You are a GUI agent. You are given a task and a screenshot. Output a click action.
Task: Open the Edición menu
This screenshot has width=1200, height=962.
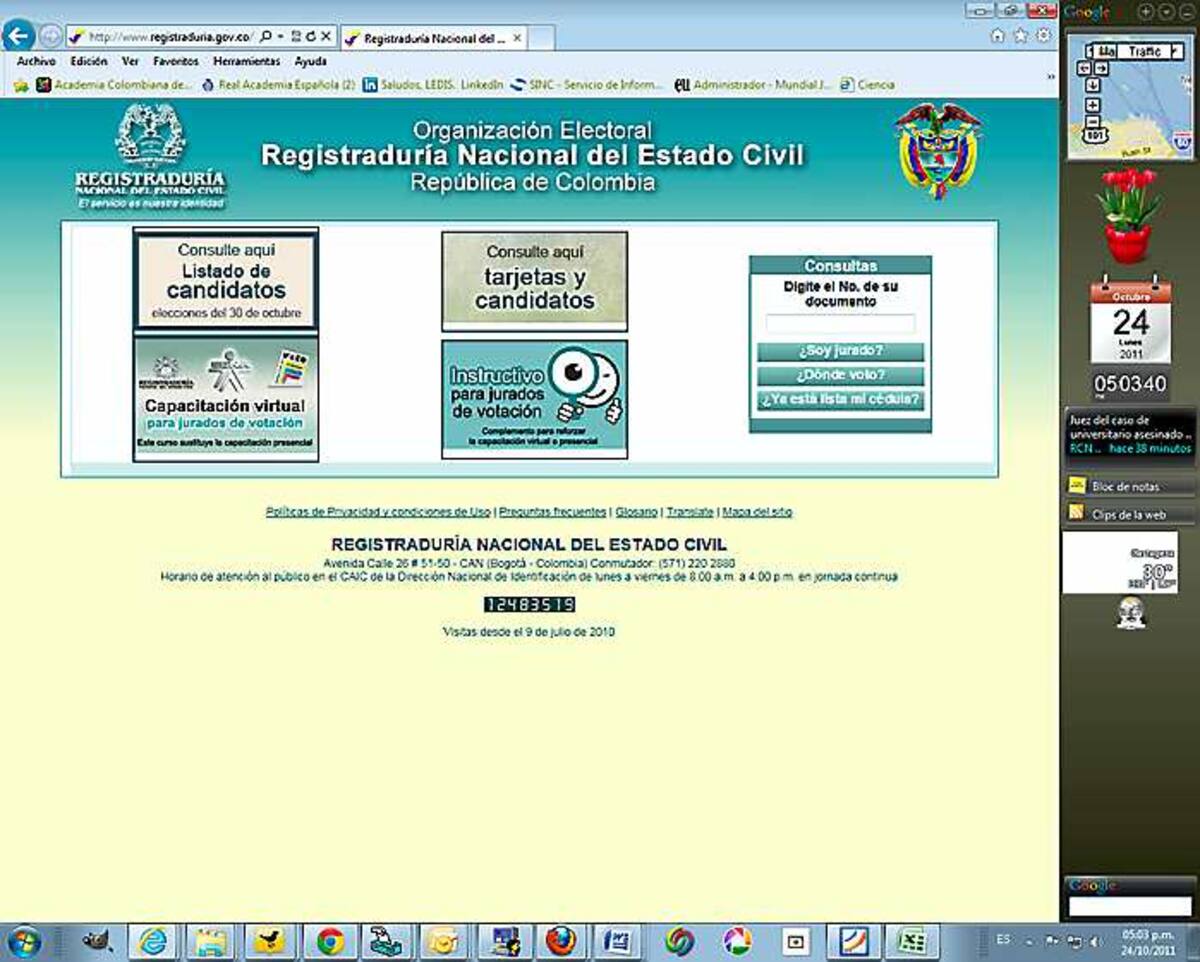88,62
